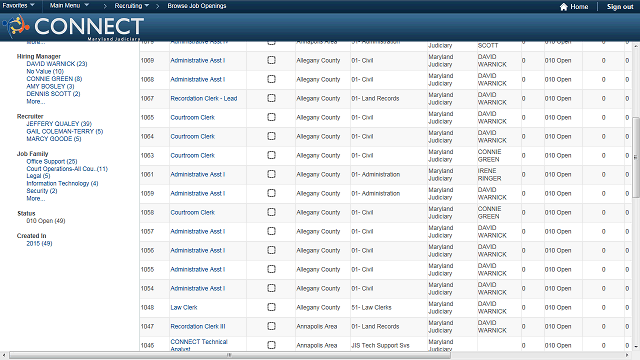The height and width of the screenshot is (360, 640).
Task: Check the box for Recordation Clerk III 1047
Action: tap(271, 326)
